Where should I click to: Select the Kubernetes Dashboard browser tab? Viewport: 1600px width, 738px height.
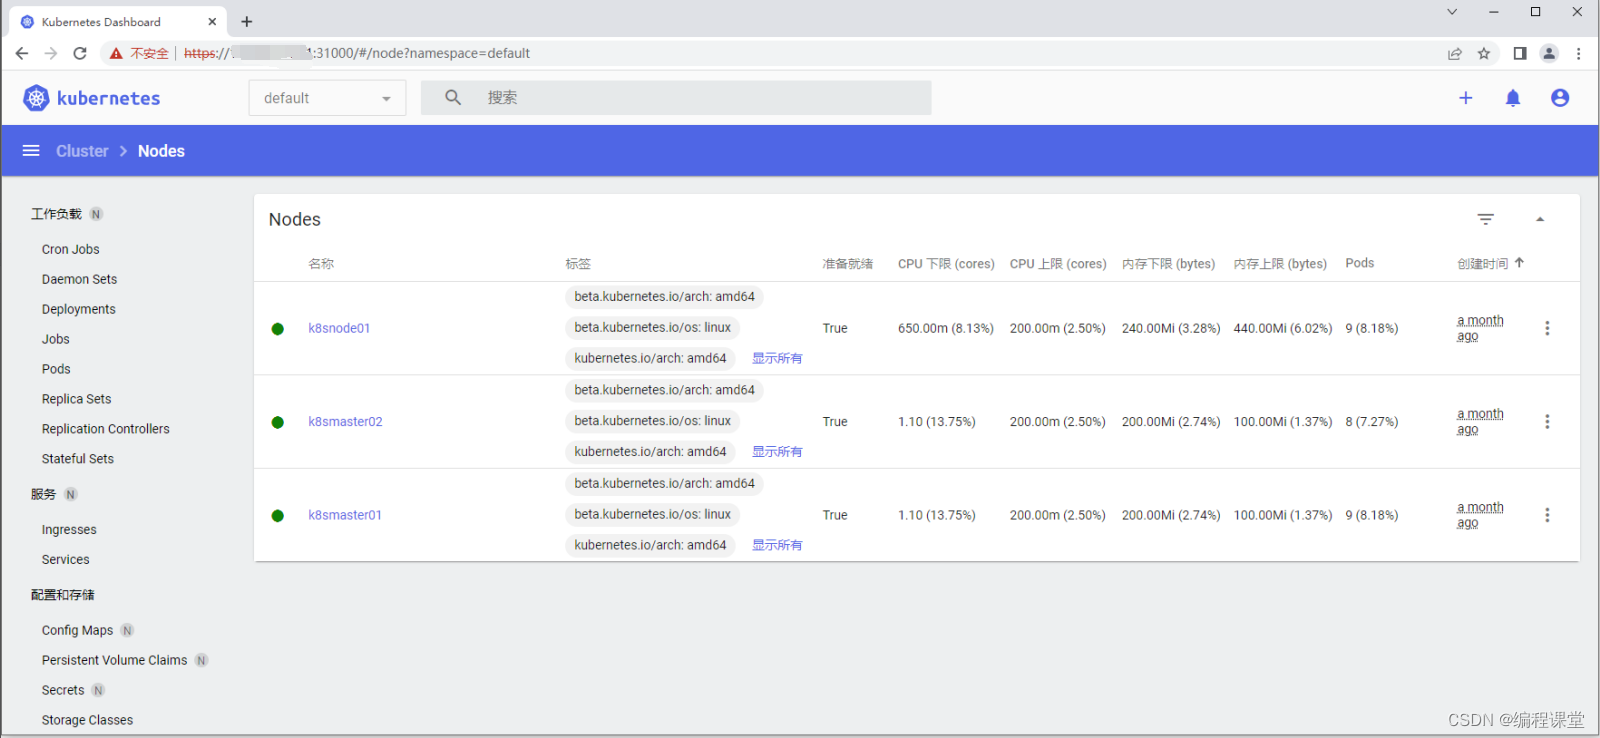117,22
